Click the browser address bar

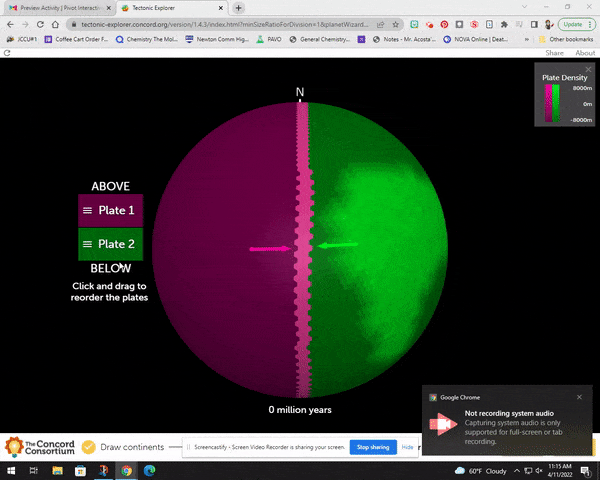(250, 23)
